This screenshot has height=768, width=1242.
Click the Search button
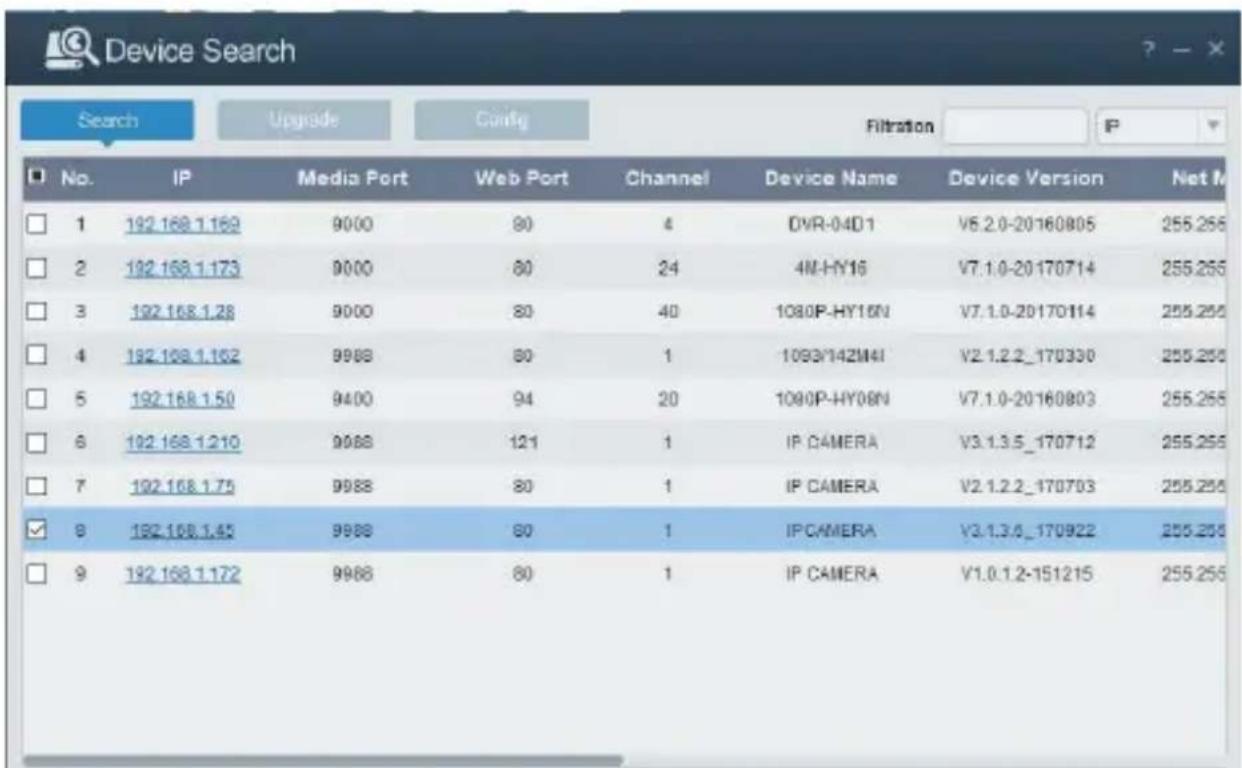[107, 120]
